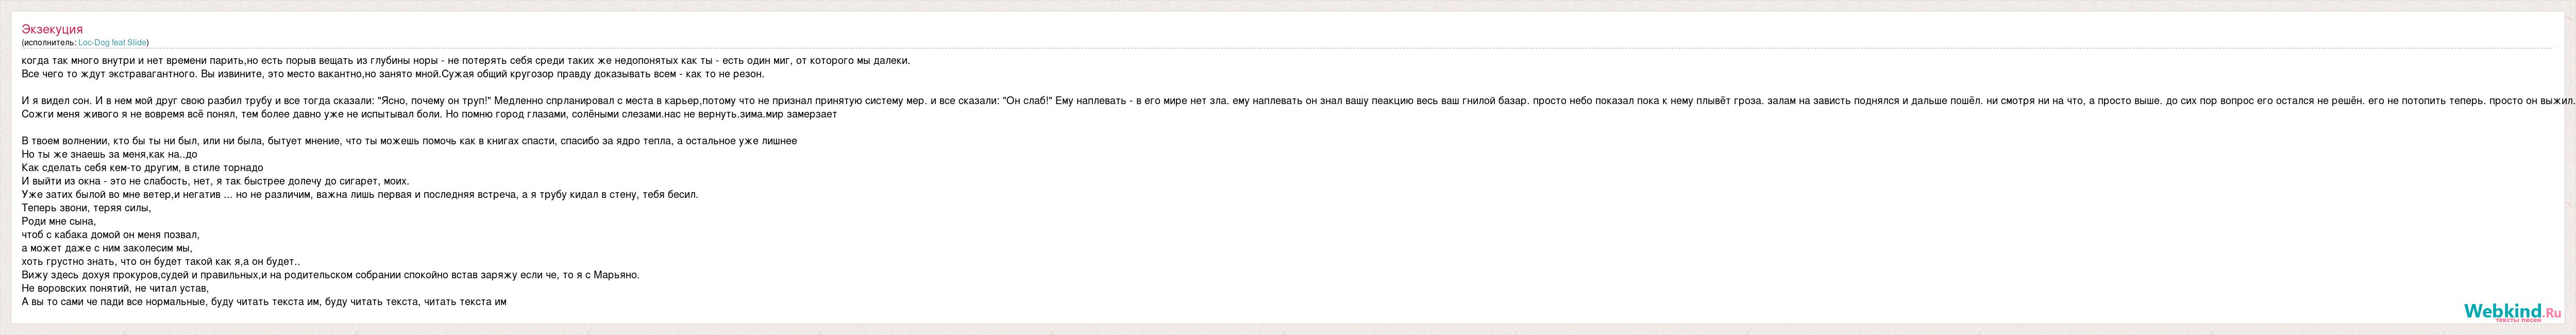The image size is (2576, 335).
Task: Open the Loc-Dog feat Slide artist link
Action: pos(112,43)
